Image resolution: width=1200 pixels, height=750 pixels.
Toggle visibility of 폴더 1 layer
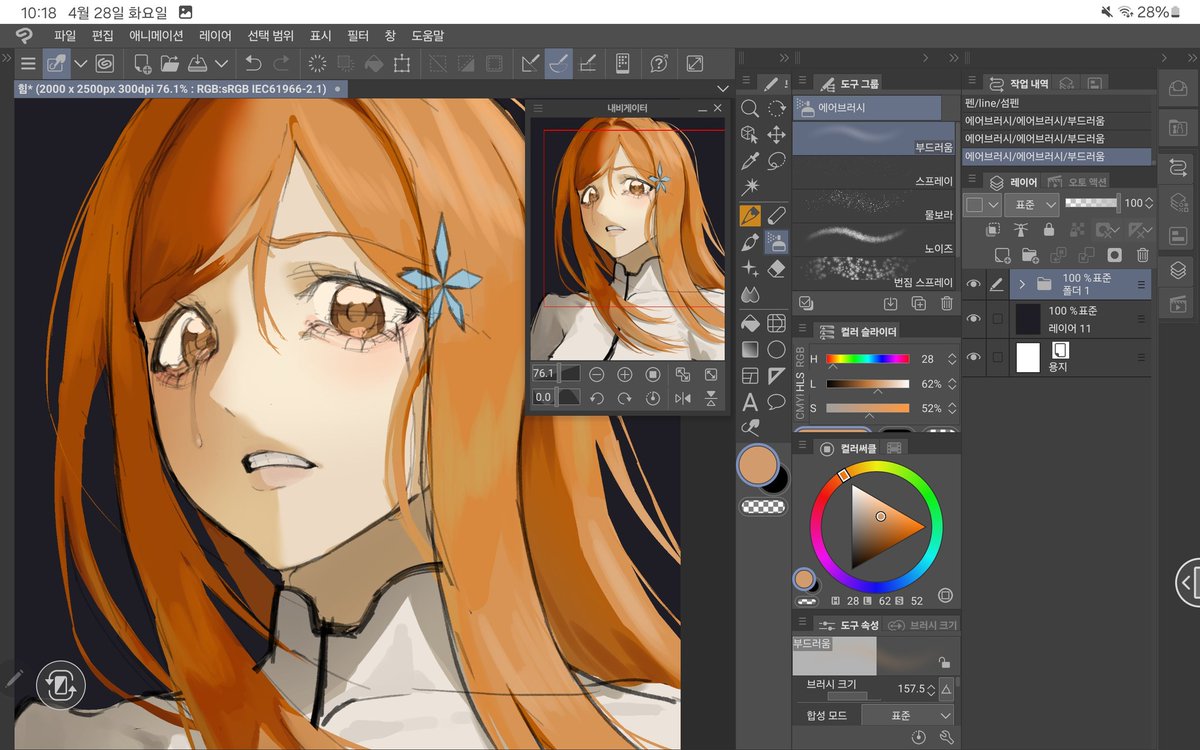(x=973, y=284)
